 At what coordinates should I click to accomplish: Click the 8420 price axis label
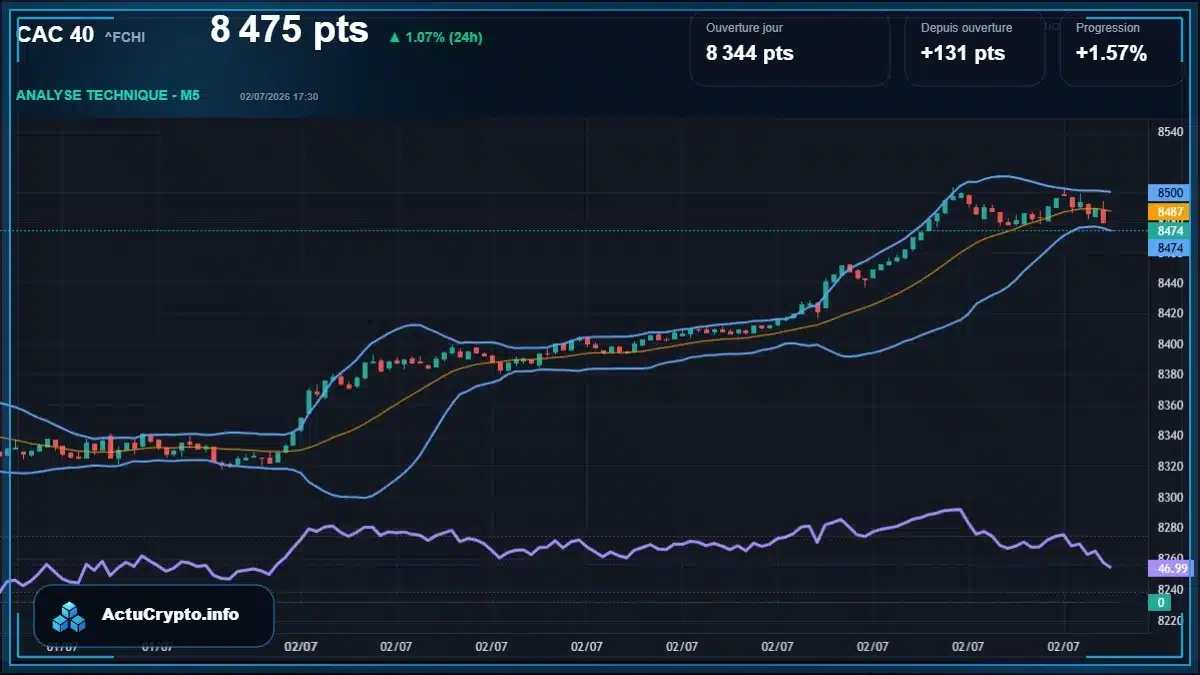[1170, 313]
